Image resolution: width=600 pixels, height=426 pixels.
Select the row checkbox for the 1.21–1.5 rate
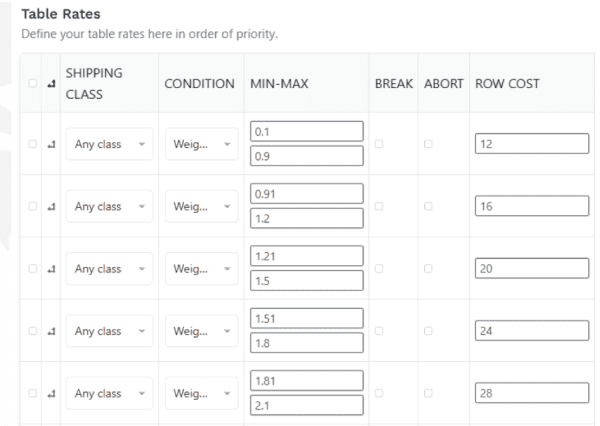coord(33,269)
